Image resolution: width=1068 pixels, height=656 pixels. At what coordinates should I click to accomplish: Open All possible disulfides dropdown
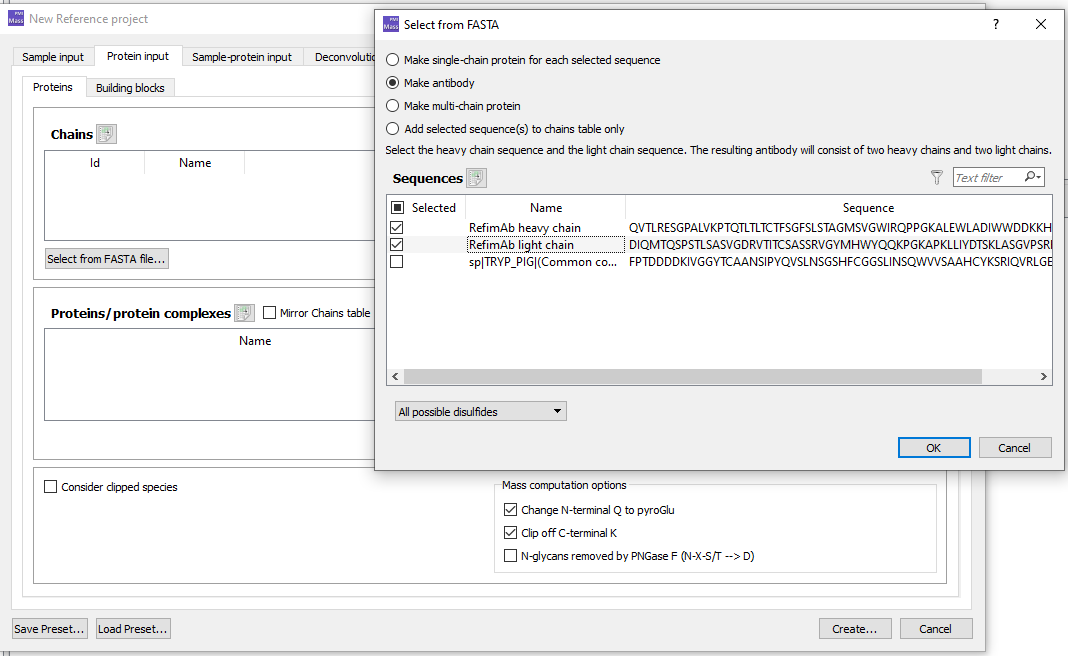click(480, 412)
